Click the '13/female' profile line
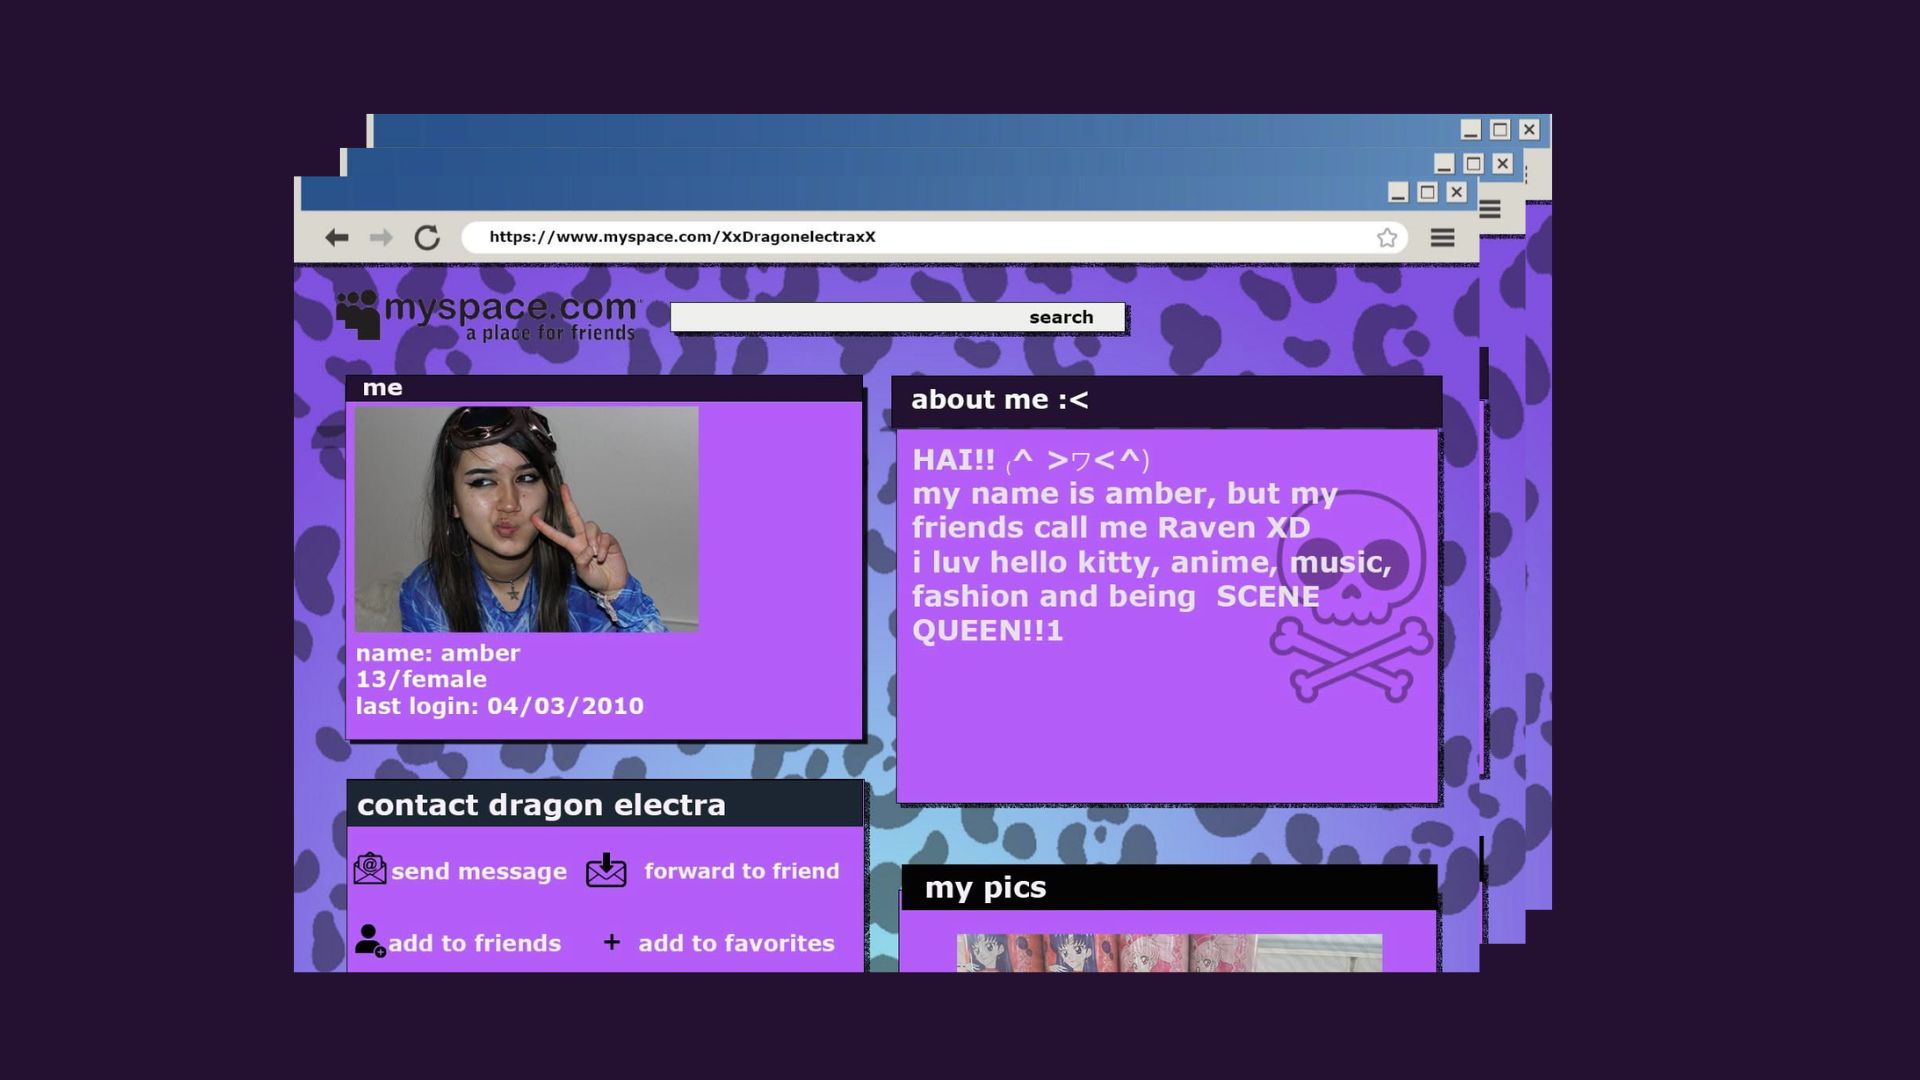This screenshot has height=1080, width=1920. coord(422,680)
